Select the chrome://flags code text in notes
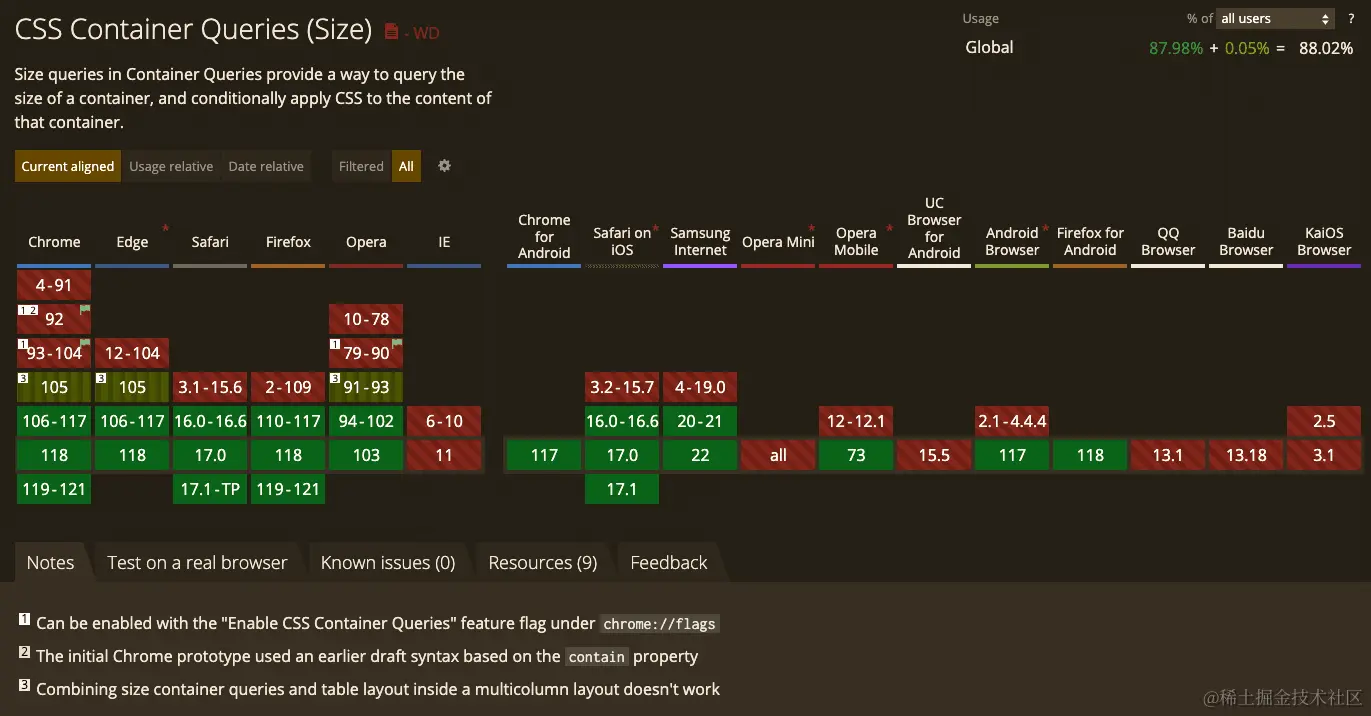 pyautogui.click(x=660, y=624)
